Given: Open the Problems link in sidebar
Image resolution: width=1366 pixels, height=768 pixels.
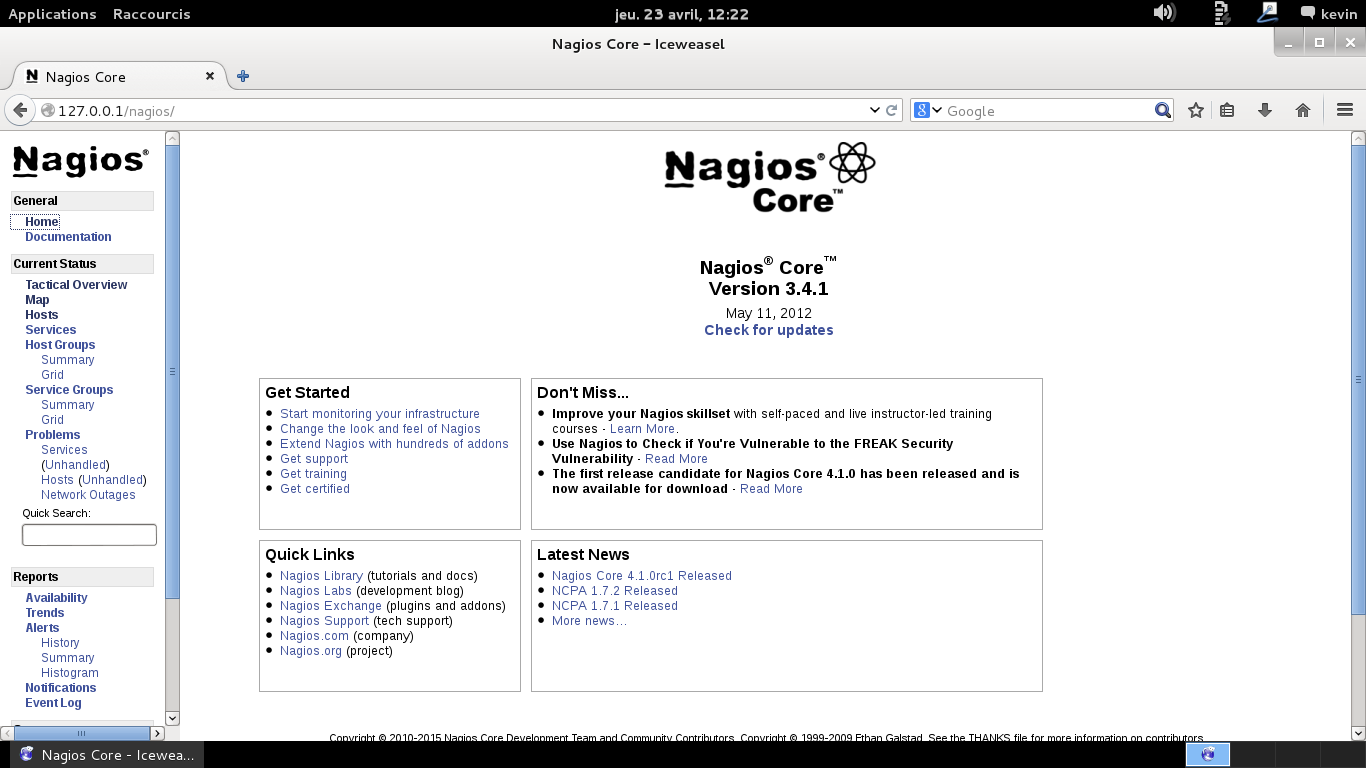Looking at the screenshot, I should pos(53,435).
